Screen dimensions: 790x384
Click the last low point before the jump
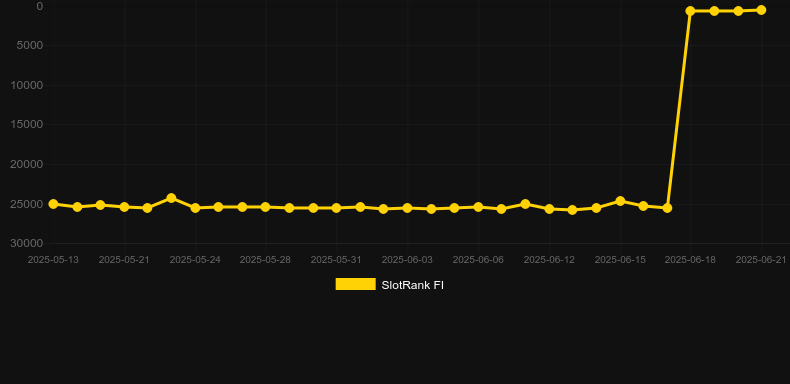point(667,208)
